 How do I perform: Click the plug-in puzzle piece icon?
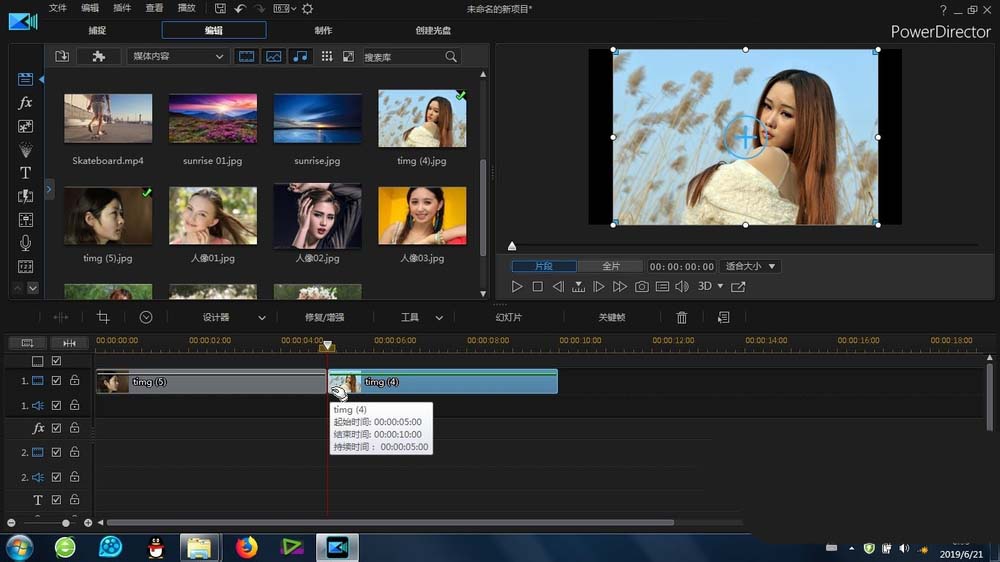[x=98, y=57]
